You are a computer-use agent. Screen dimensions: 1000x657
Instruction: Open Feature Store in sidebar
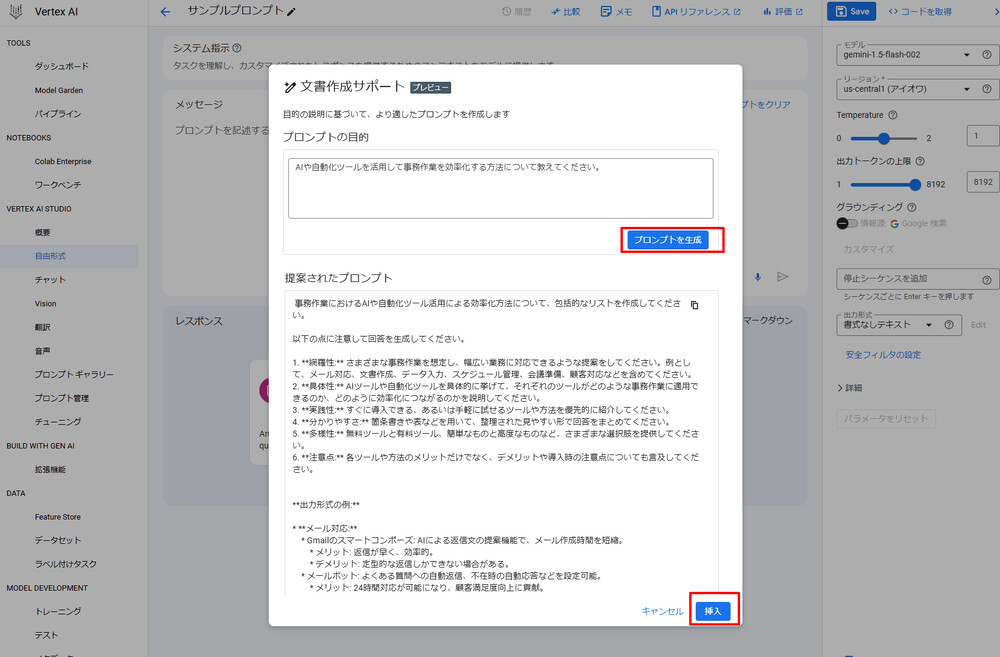tap(57, 517)
